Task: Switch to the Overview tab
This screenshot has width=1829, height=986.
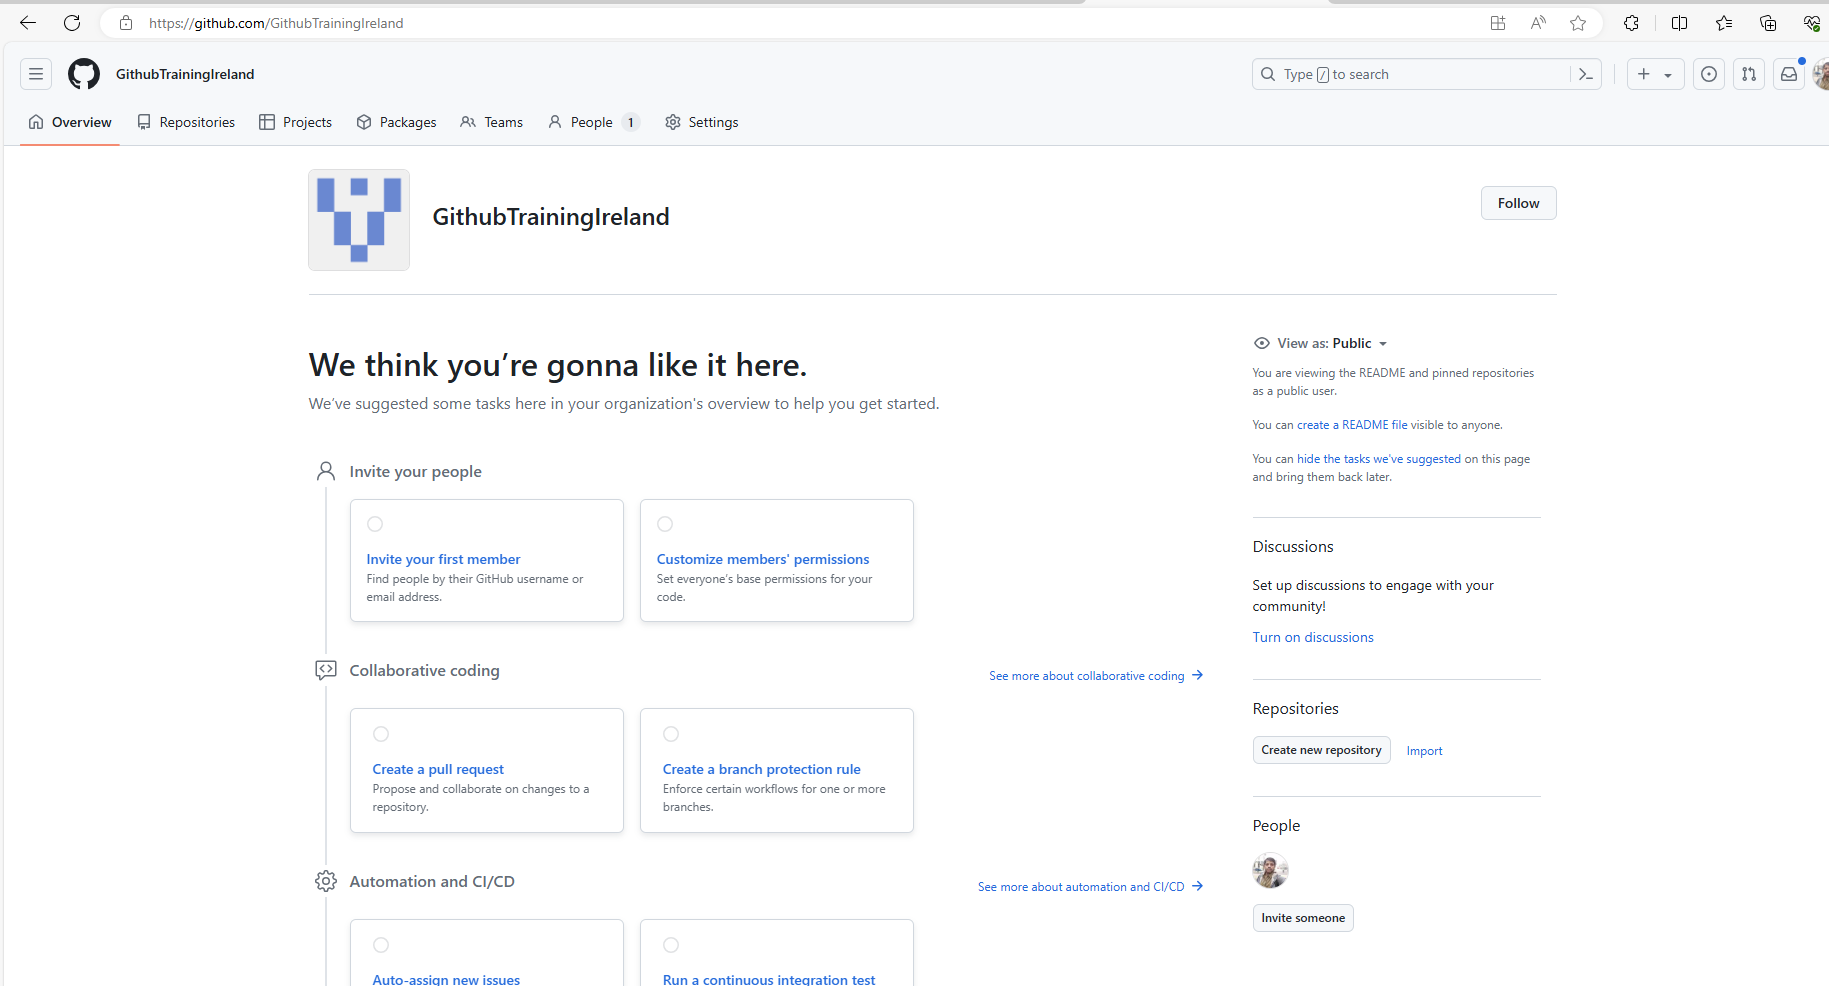Action: (x=70, y=122)
